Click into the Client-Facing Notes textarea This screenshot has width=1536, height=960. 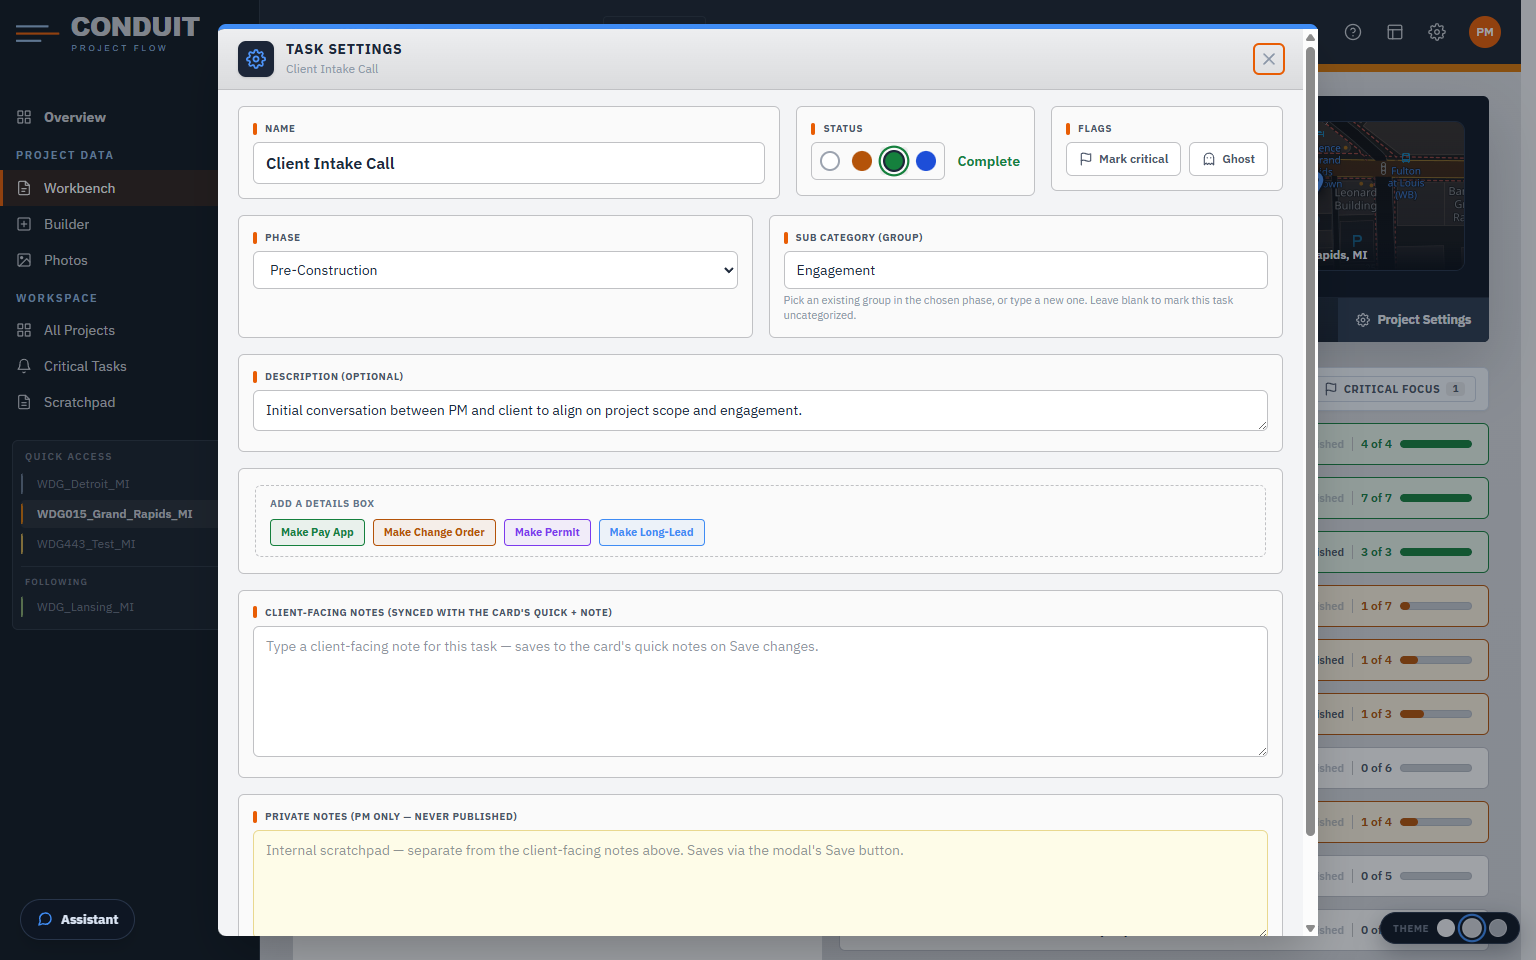click(760, 691)
